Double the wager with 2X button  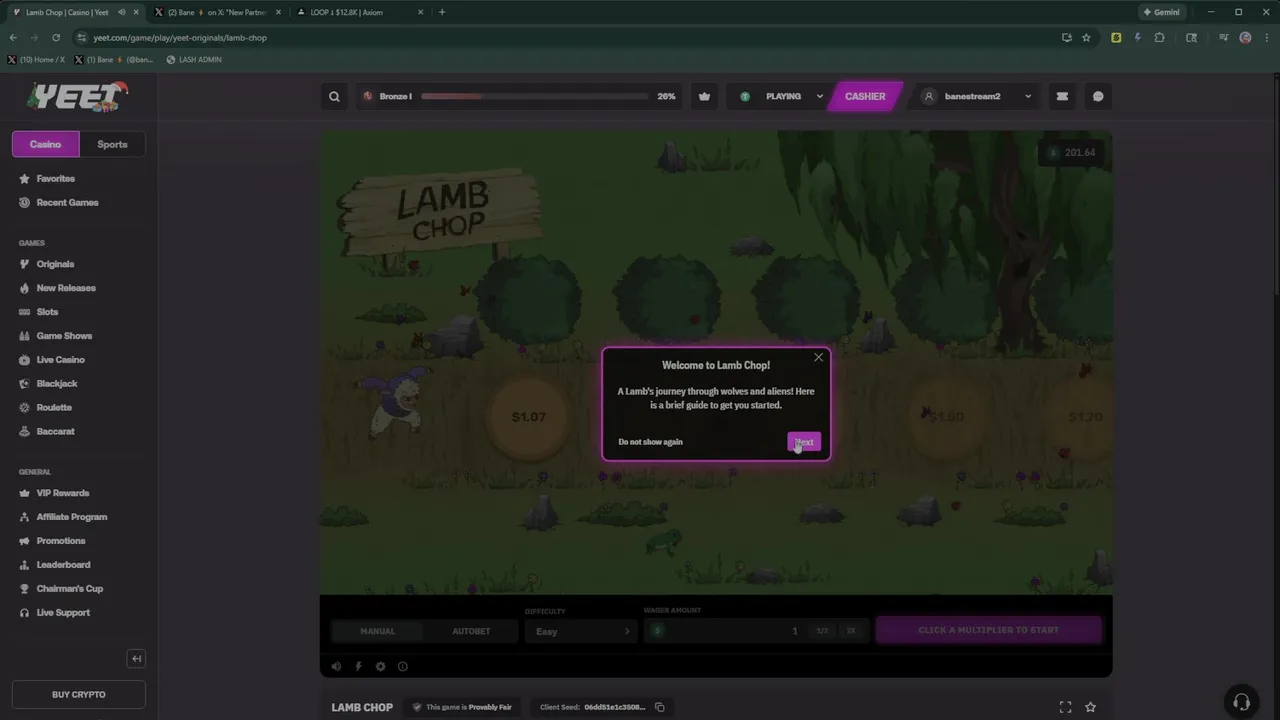(x=851, y=631)
